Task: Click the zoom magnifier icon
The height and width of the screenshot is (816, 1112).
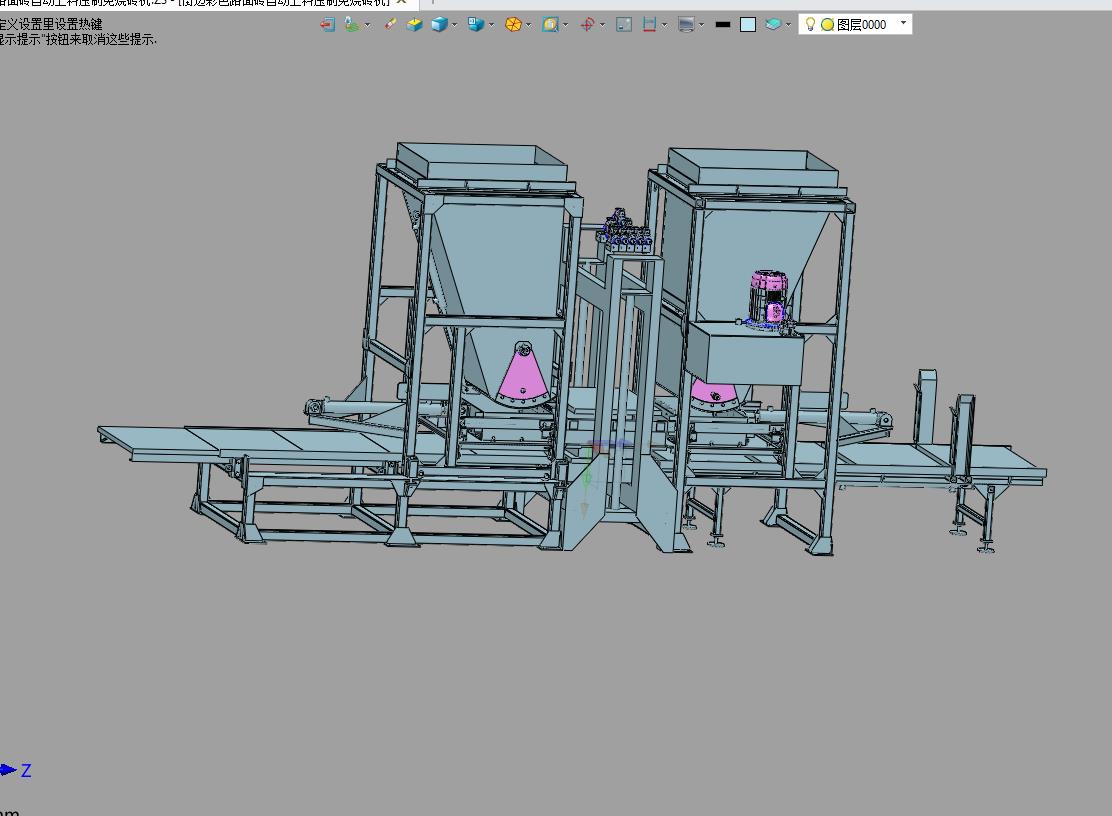Action: 550,25
